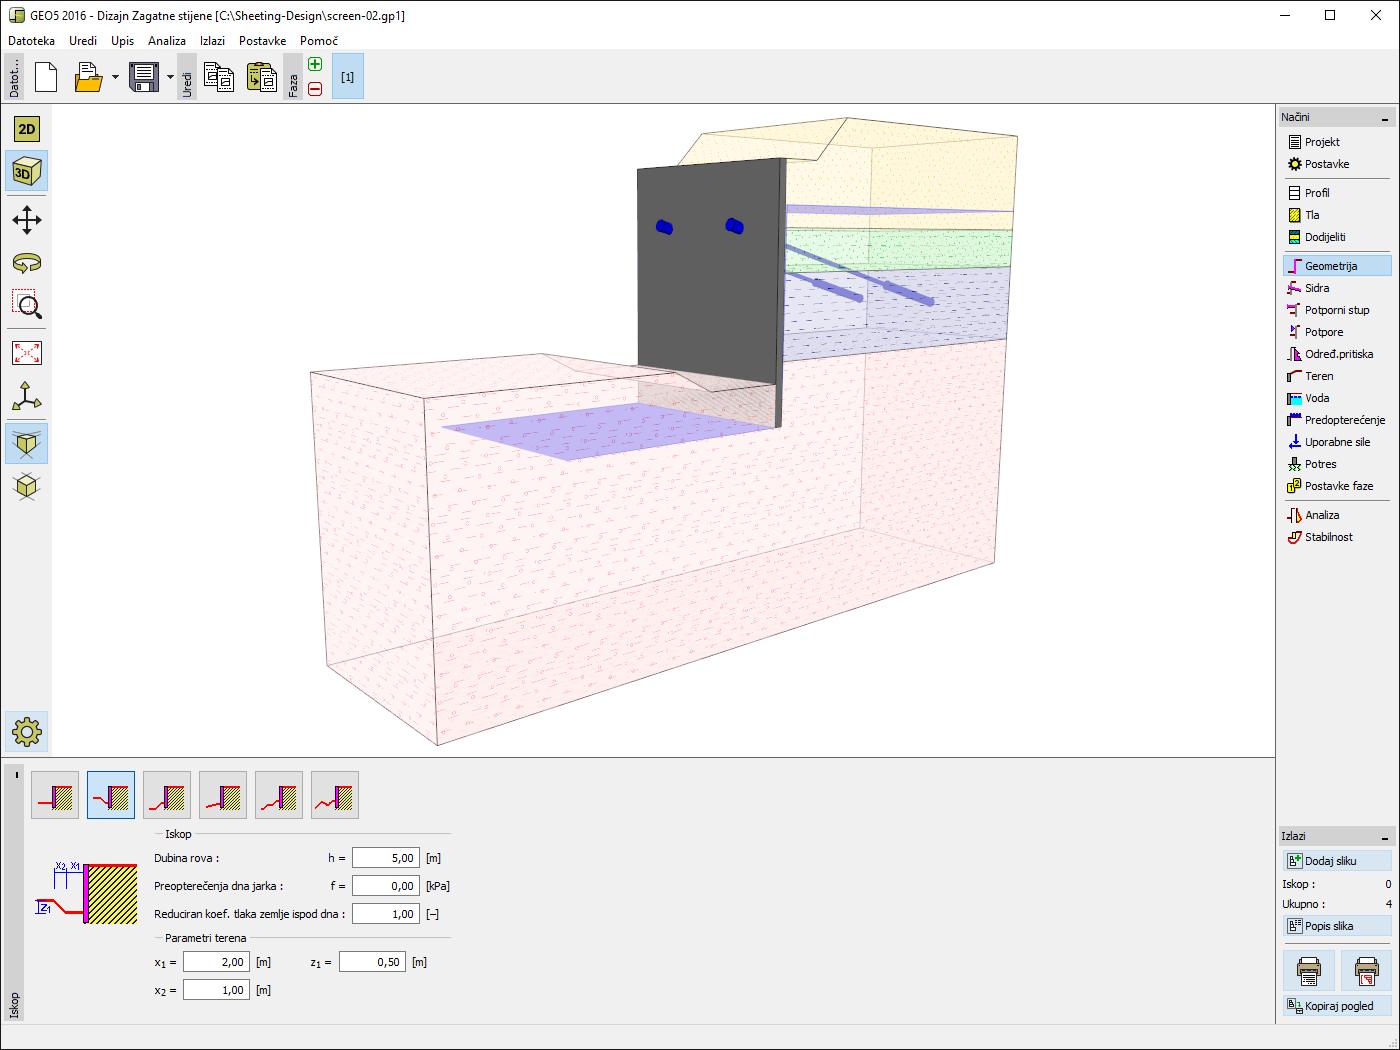
Task: Open the Analiza menu
Action: (x=166, y=41)
